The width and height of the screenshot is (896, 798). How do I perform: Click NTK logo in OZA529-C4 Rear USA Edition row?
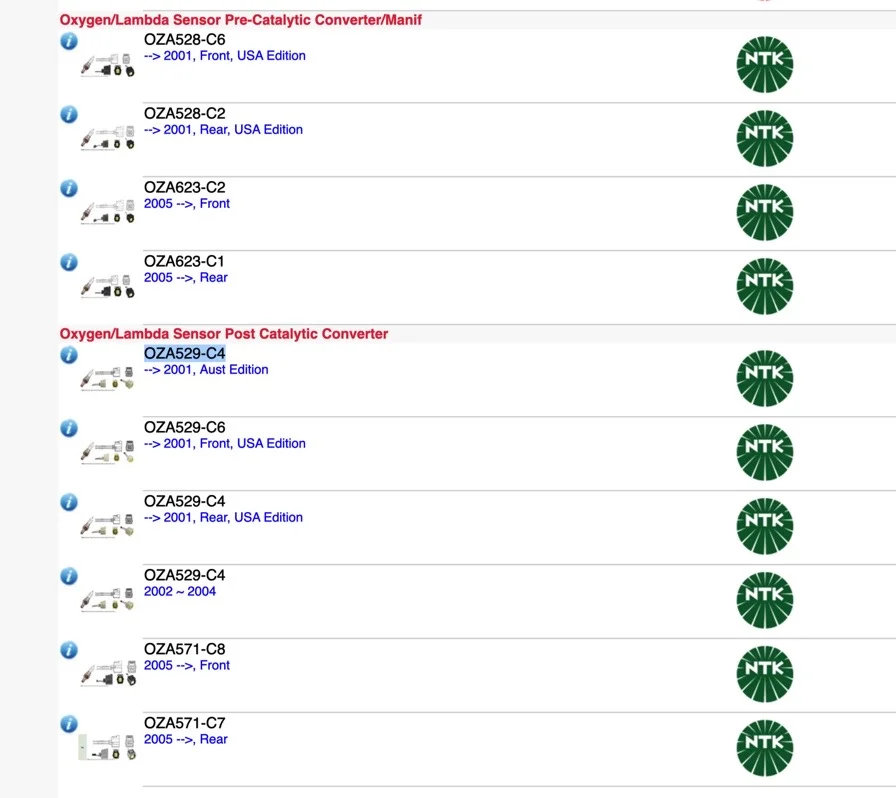coord(765,526)
